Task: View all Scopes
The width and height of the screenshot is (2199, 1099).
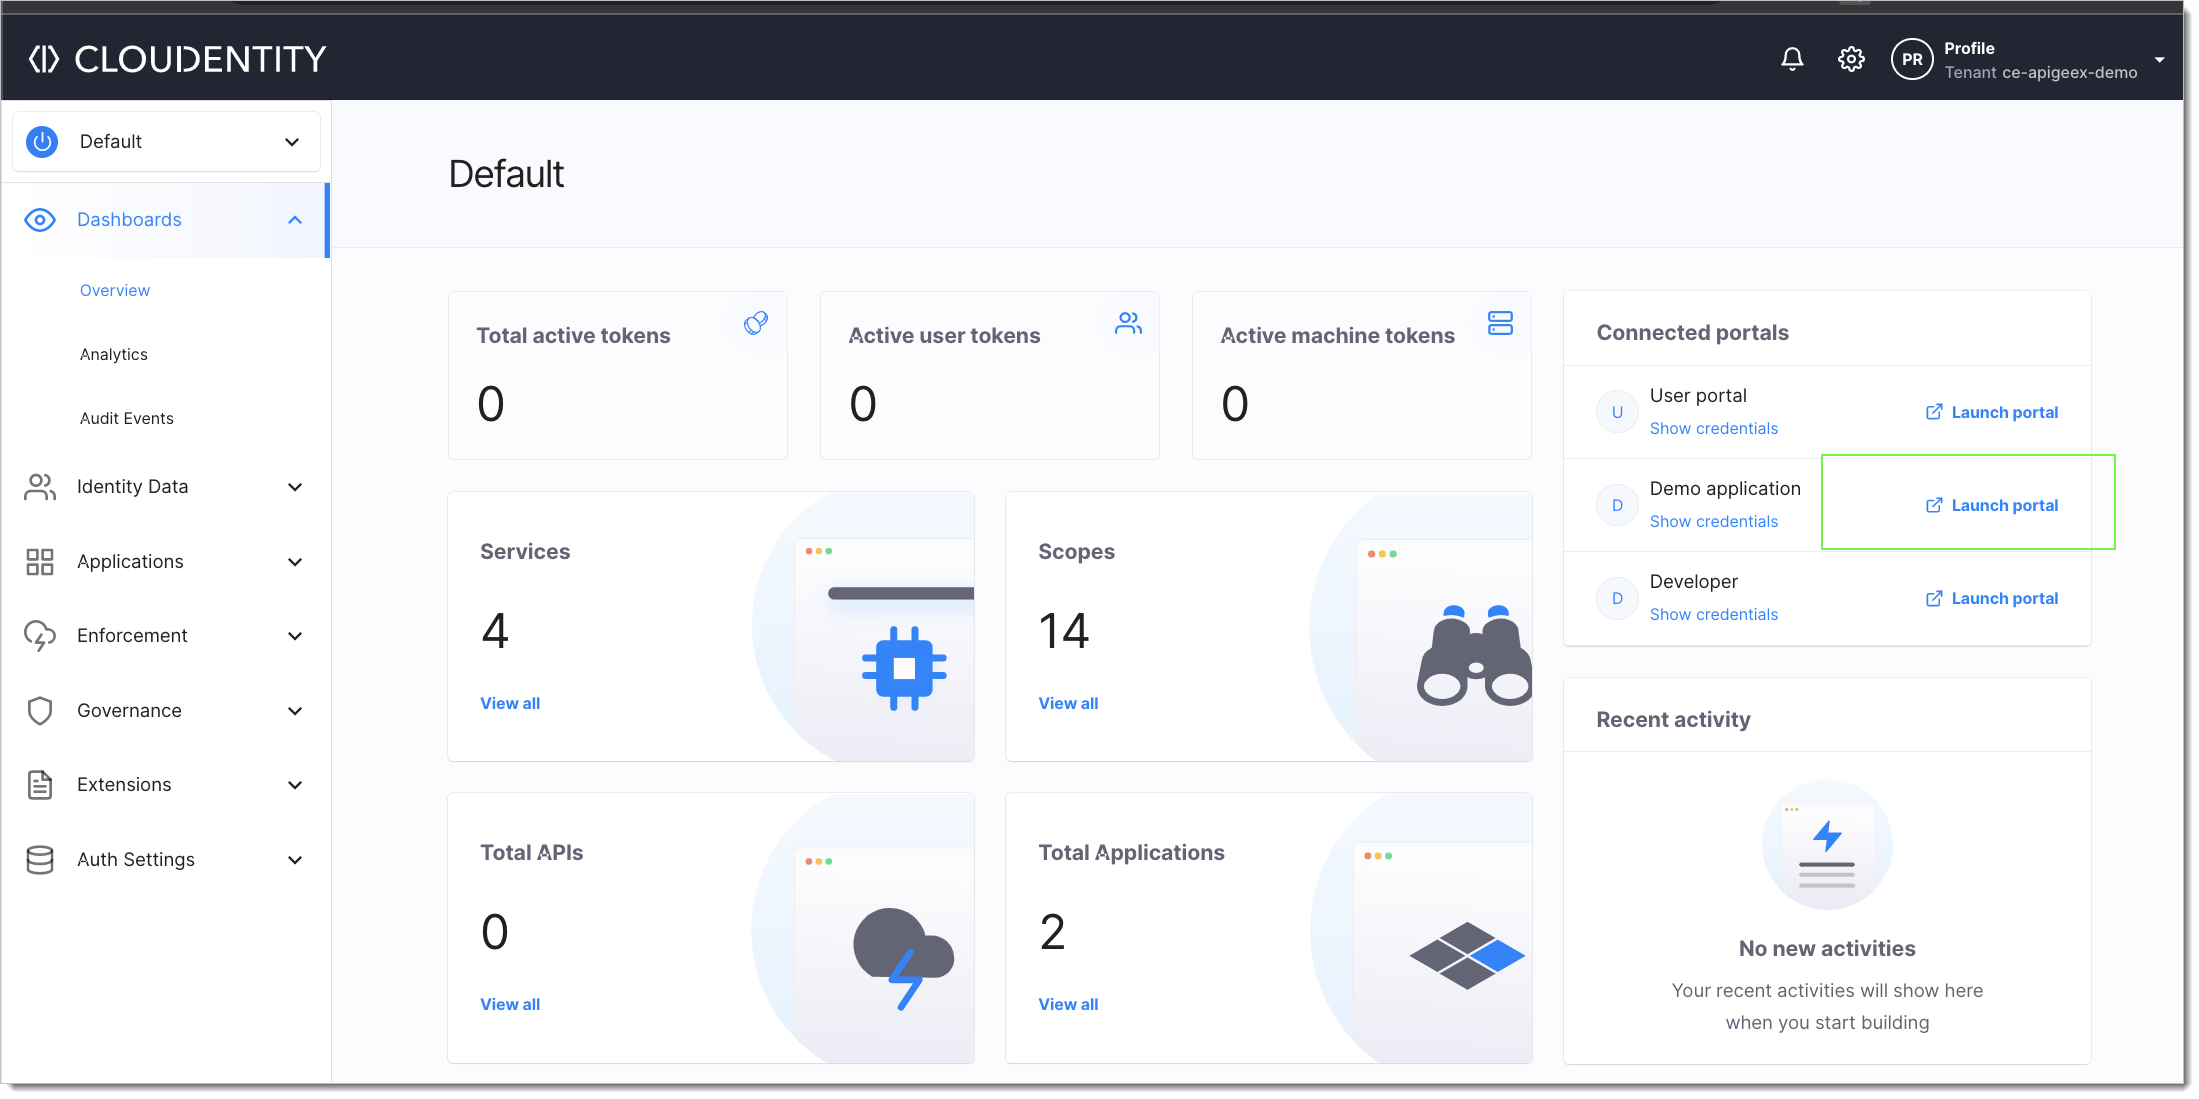Action: pyautogui.click(x=1068, y=703)
